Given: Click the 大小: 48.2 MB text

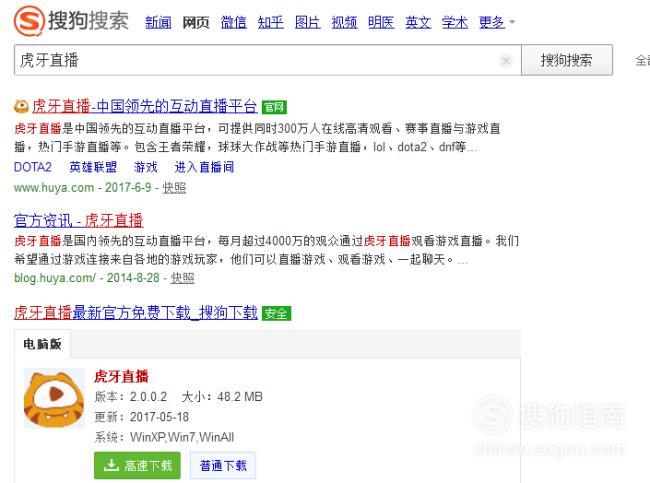Looking at the screenshot, I should point(222,397).
